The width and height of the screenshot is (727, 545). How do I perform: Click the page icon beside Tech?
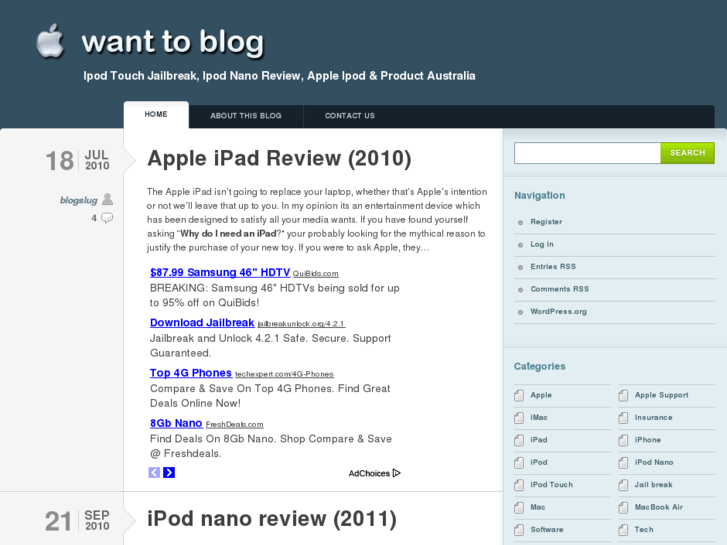[623, 530]
